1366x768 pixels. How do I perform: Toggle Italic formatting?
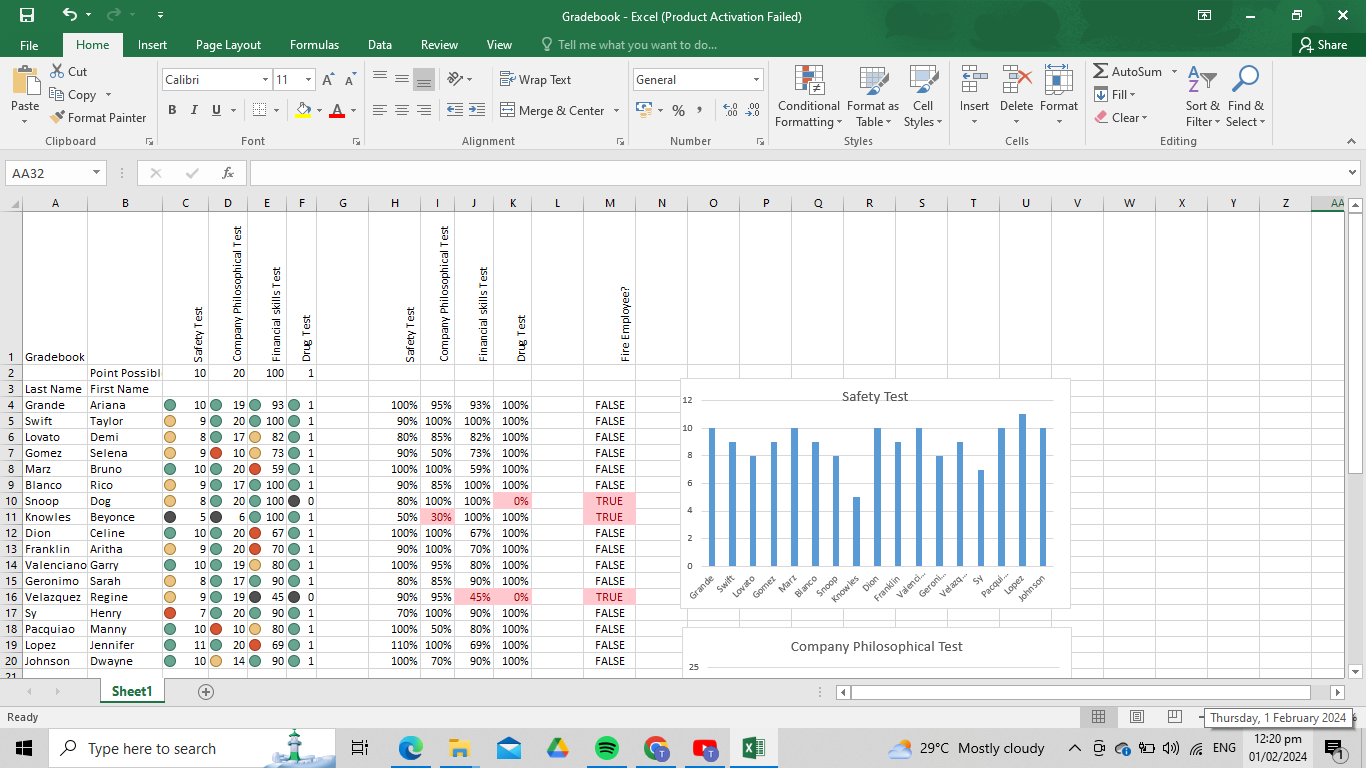tap(194, 110)
